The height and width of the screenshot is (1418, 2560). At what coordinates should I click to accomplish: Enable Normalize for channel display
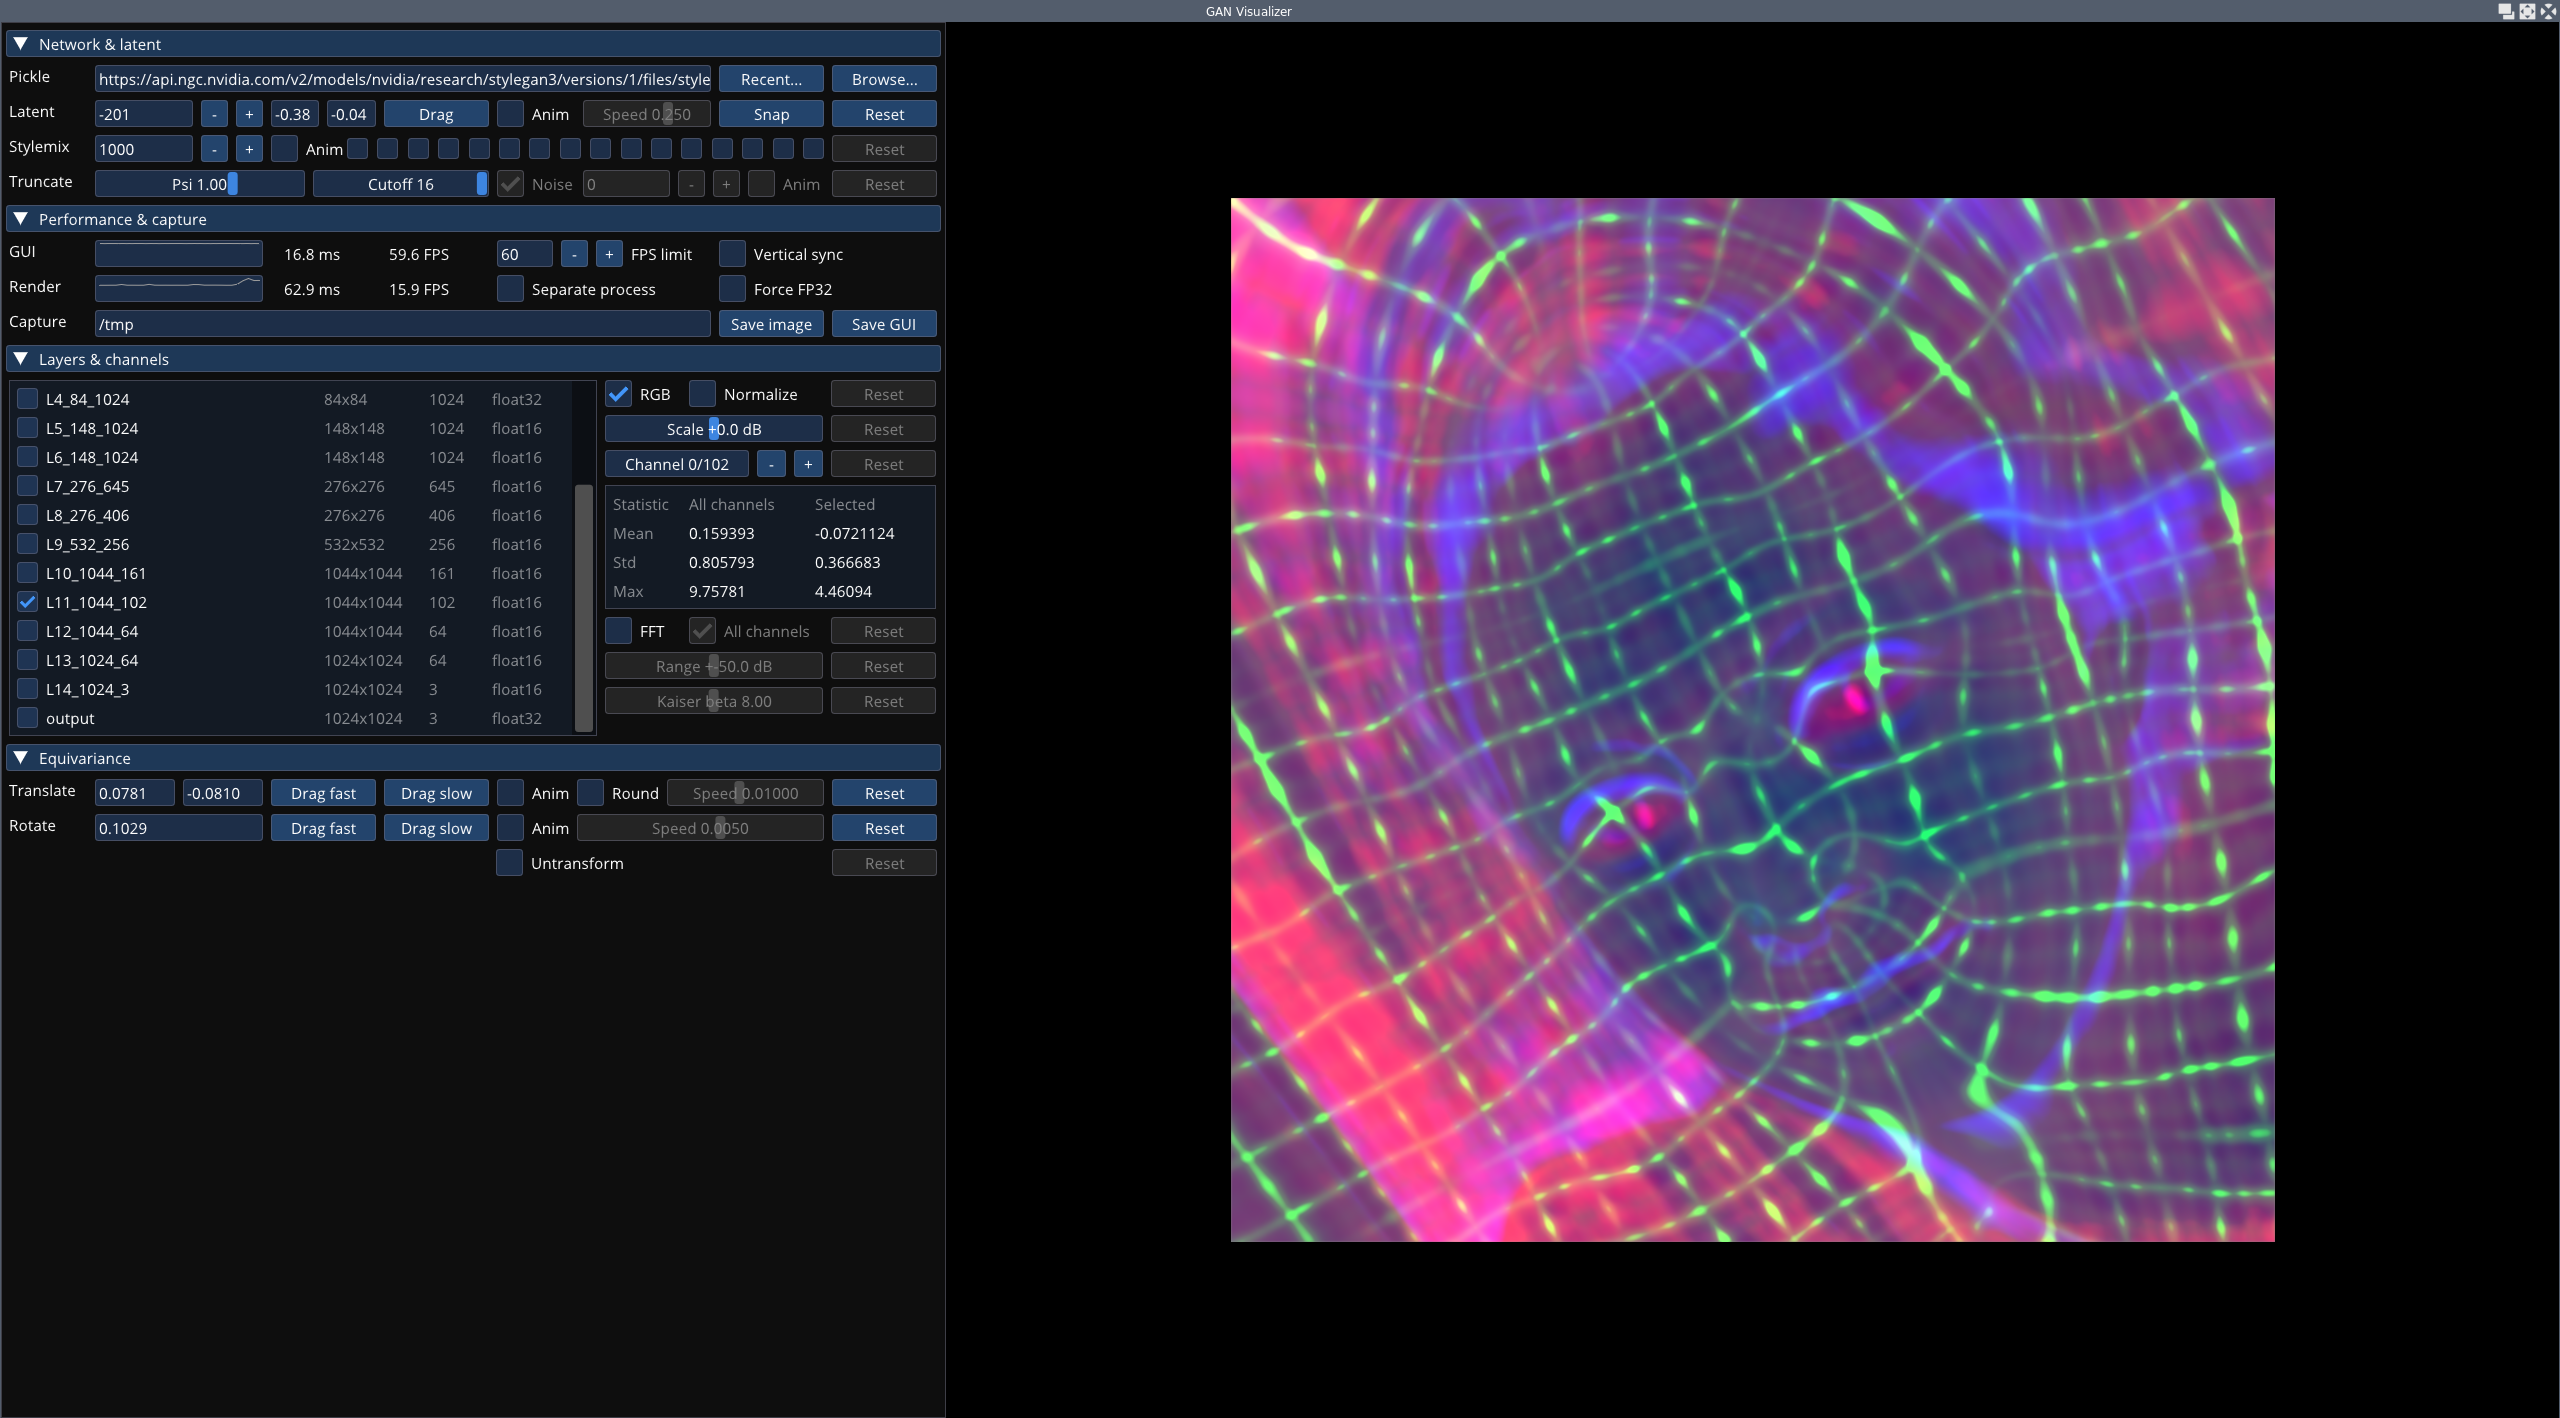(x=702, y=393)
